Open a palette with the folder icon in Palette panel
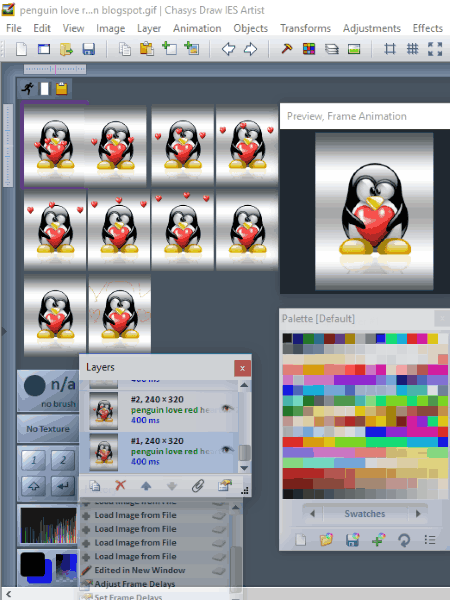The width and height of the screenshot is (450, 600). [326, 540]
